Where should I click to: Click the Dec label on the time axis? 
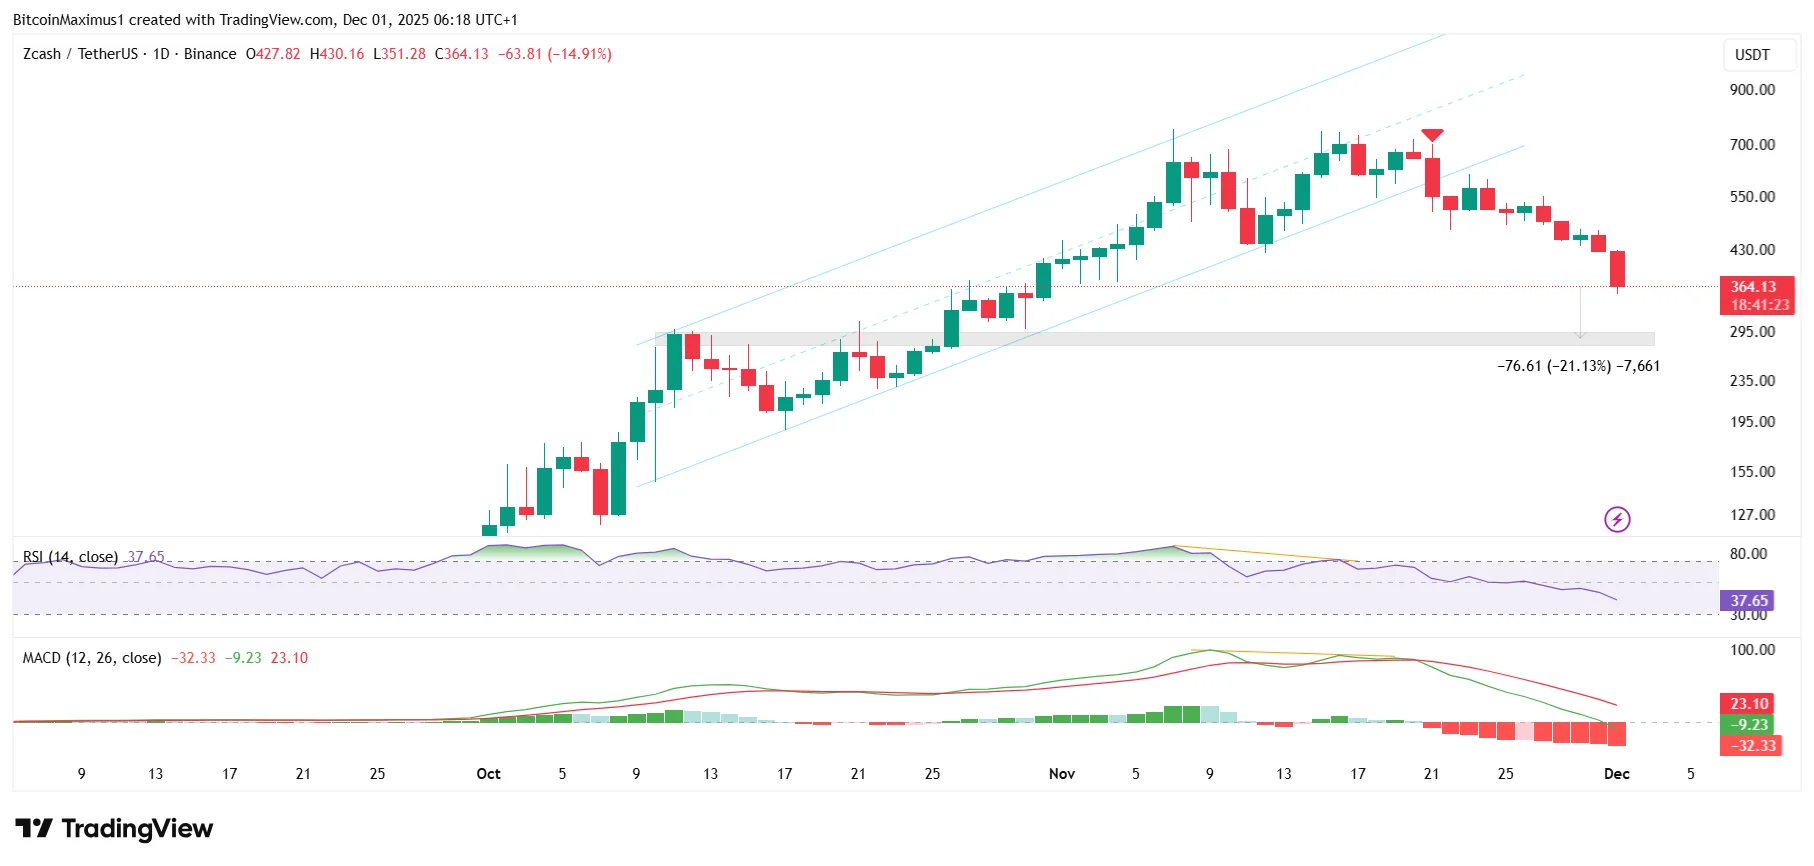(x=1617, y=774)
